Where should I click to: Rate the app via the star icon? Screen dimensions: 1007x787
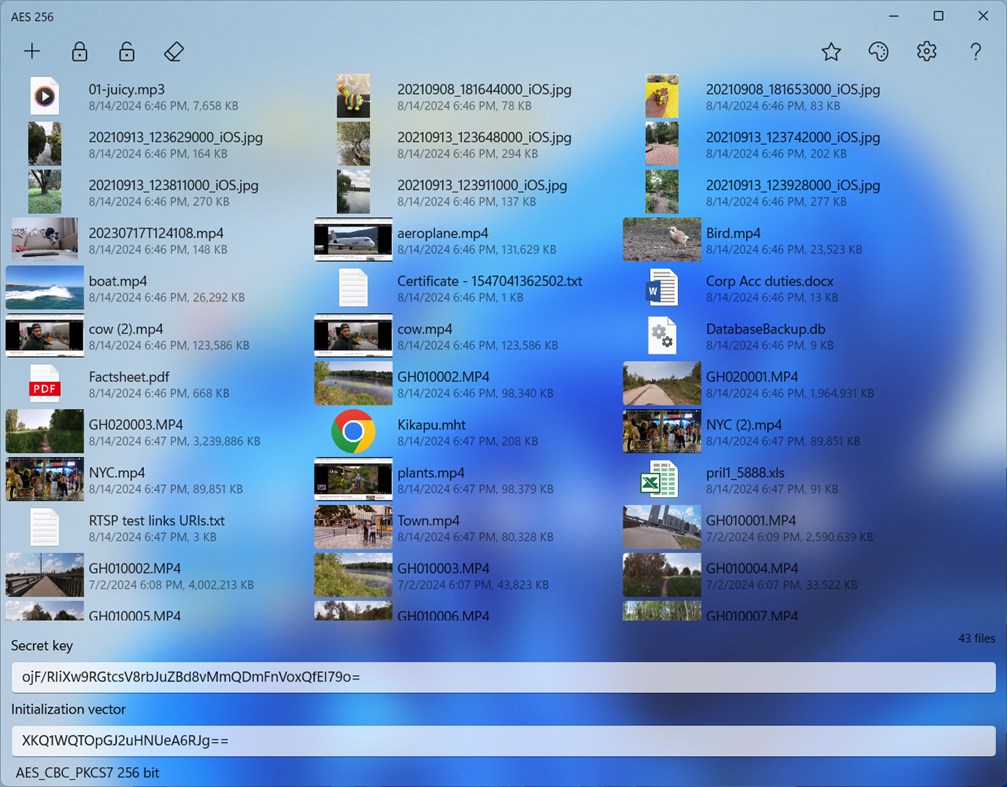pos(830,51)
